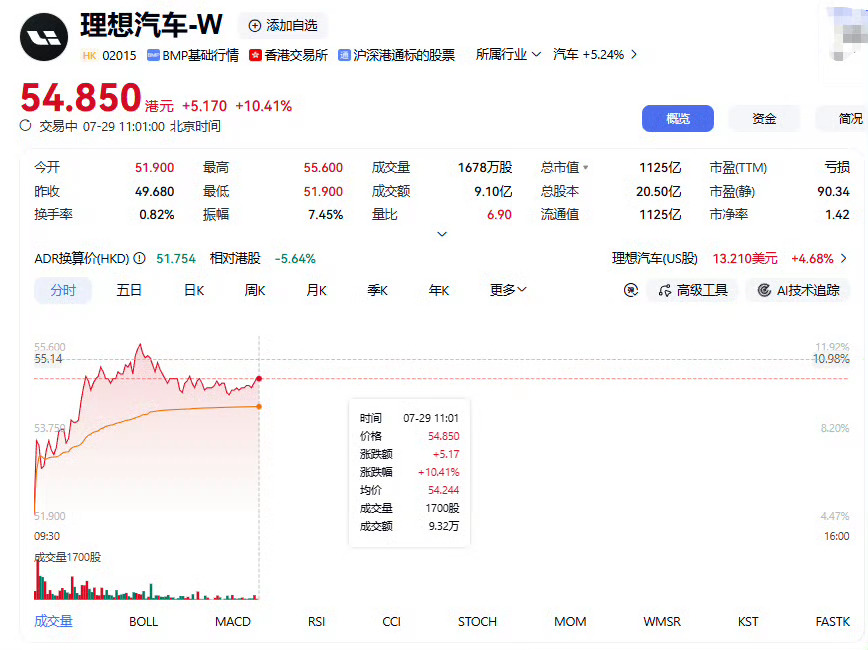Click the orange average price marker dot
Image resolution: width=868 pixels, height=650 pixels.
259,406
